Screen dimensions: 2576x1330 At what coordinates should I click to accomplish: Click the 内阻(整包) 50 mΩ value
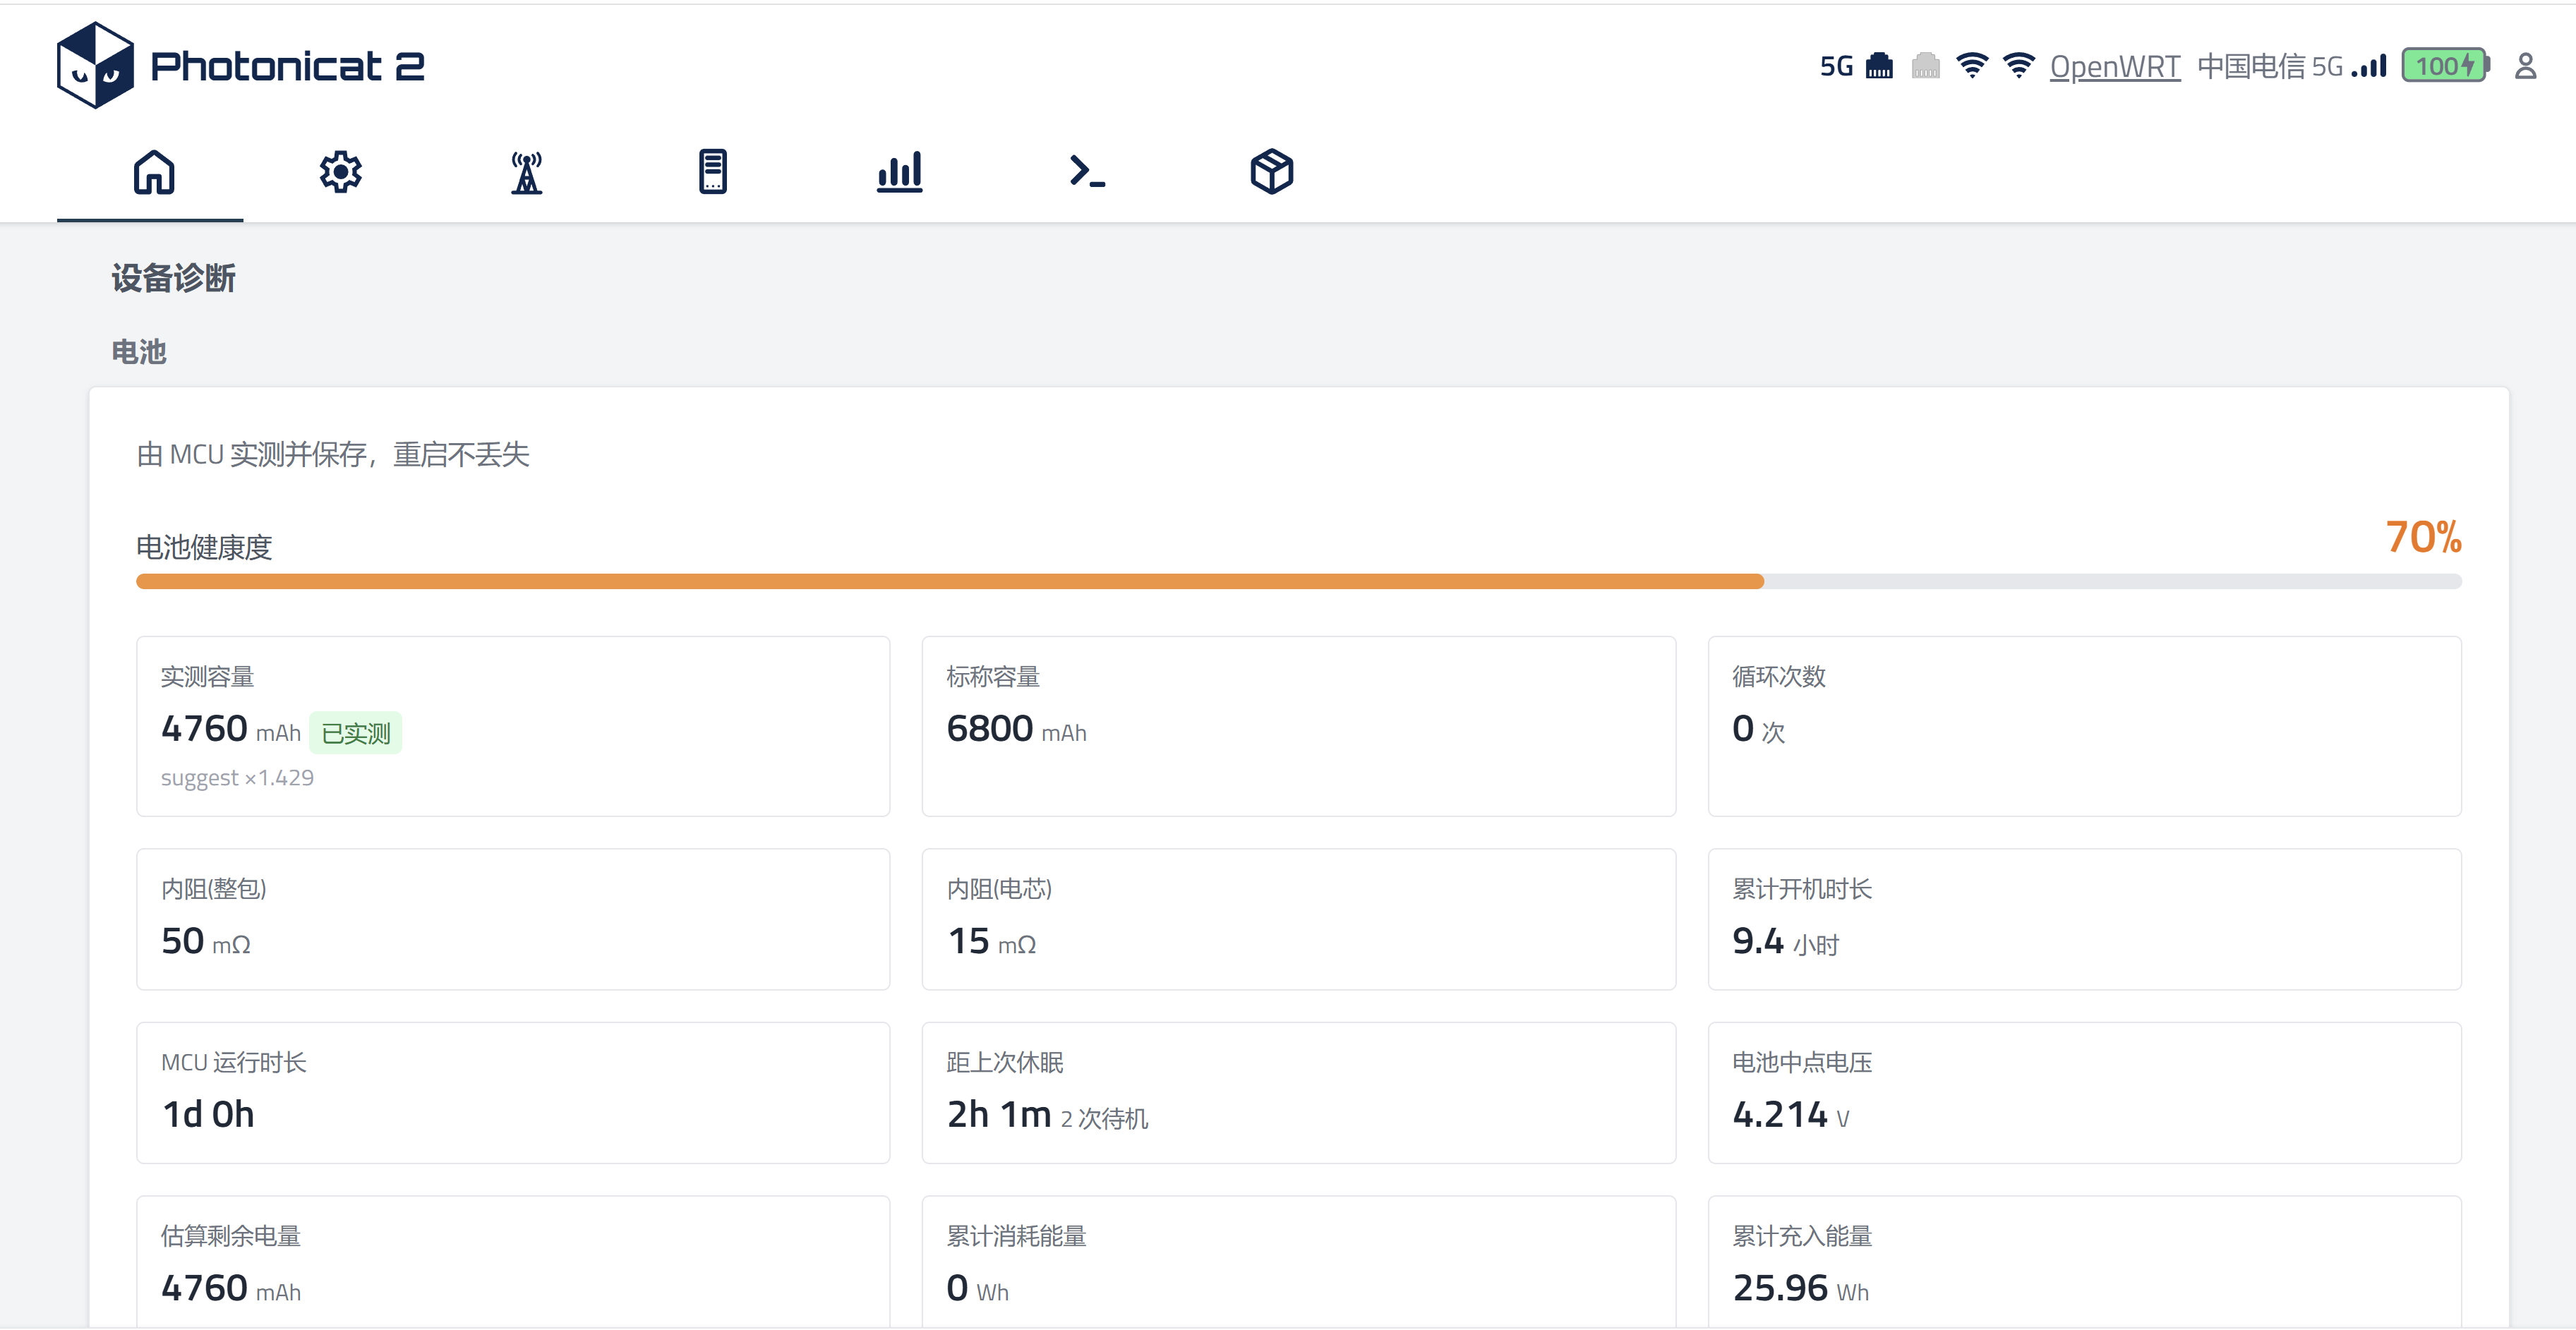[x=205, y=941]
